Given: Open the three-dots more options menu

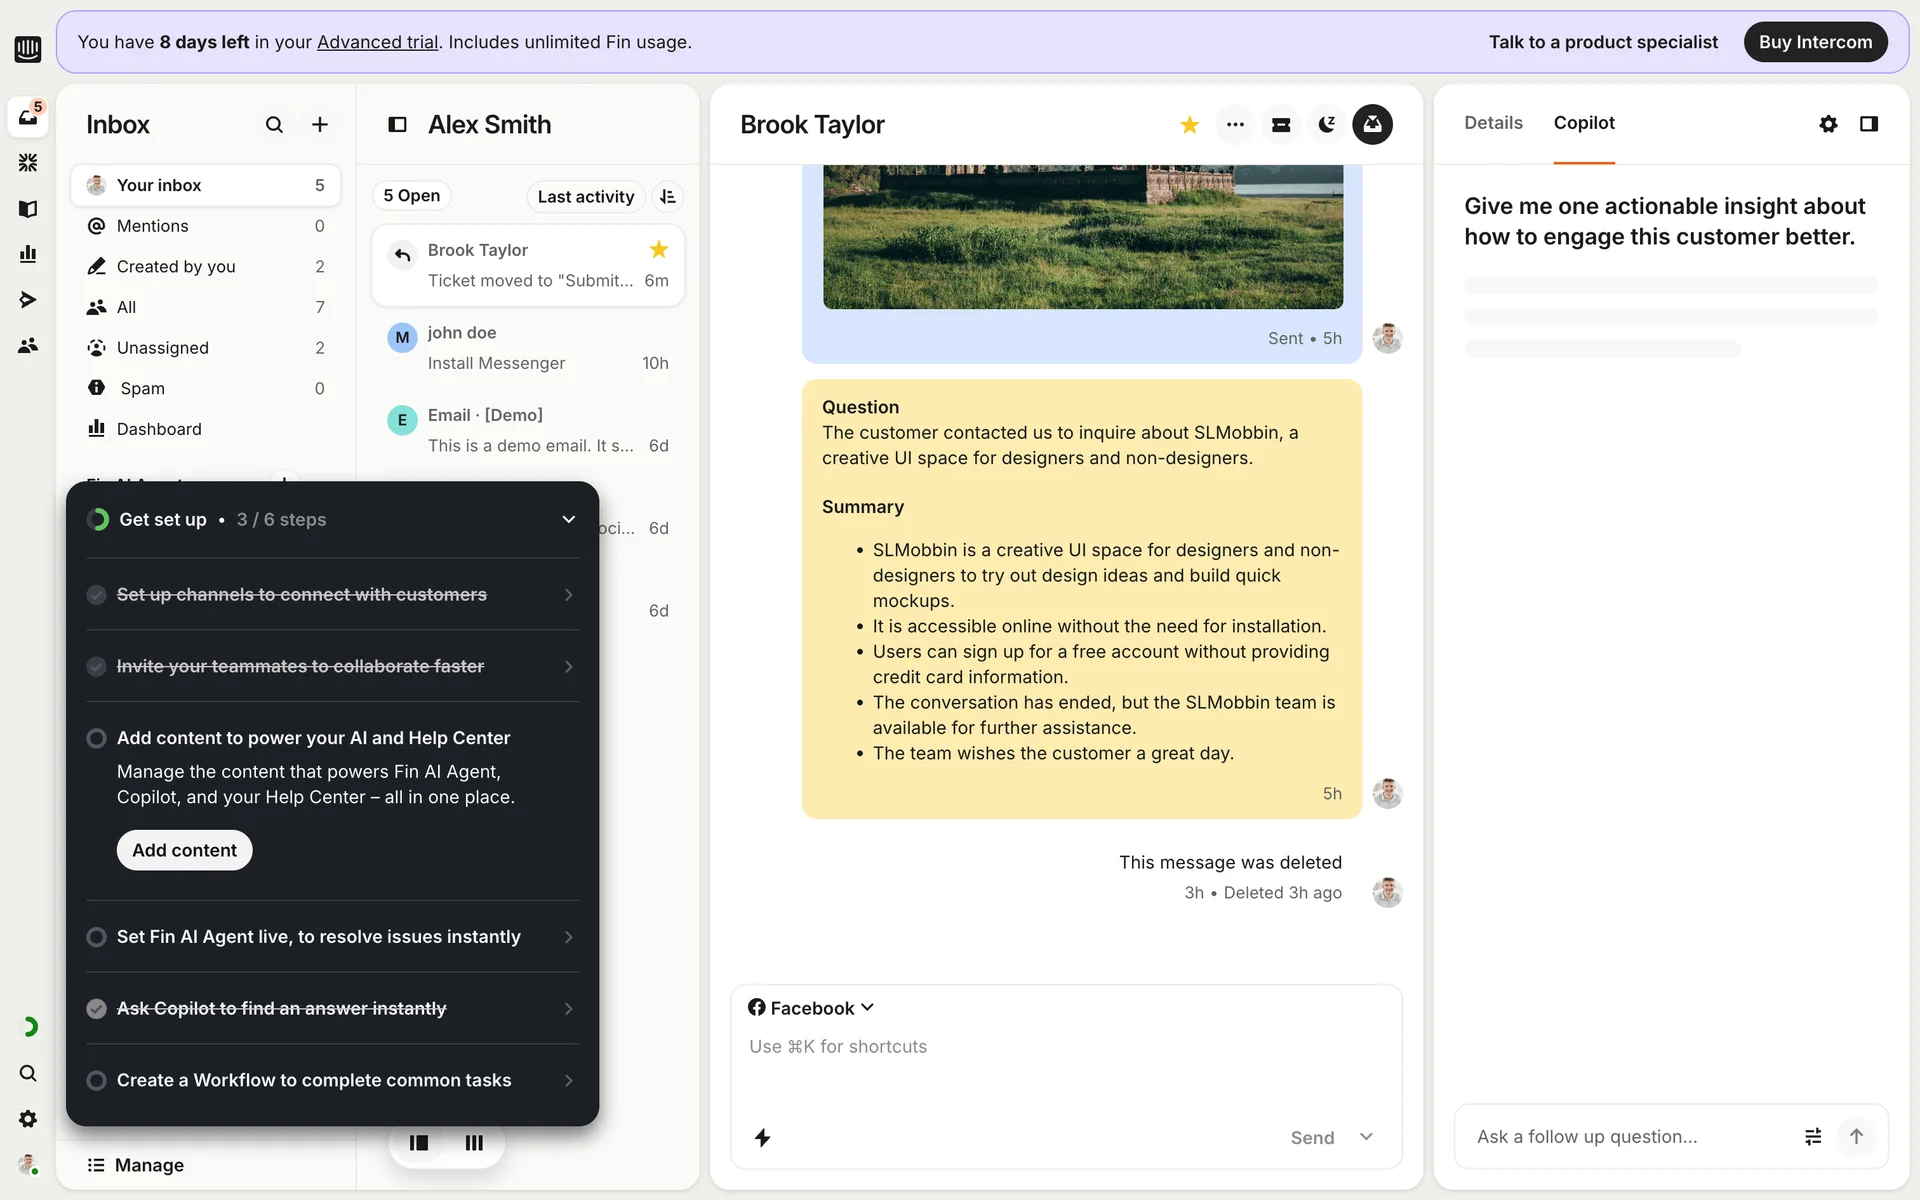Looking at the screenshot, I should 1235,125.
